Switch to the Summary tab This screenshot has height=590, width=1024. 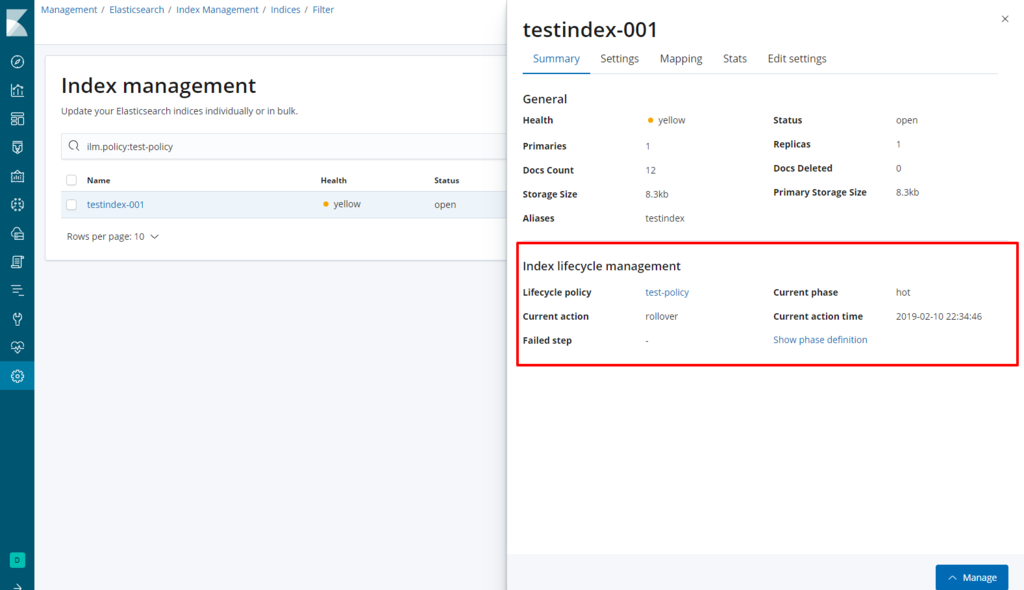tap(556, 59)
